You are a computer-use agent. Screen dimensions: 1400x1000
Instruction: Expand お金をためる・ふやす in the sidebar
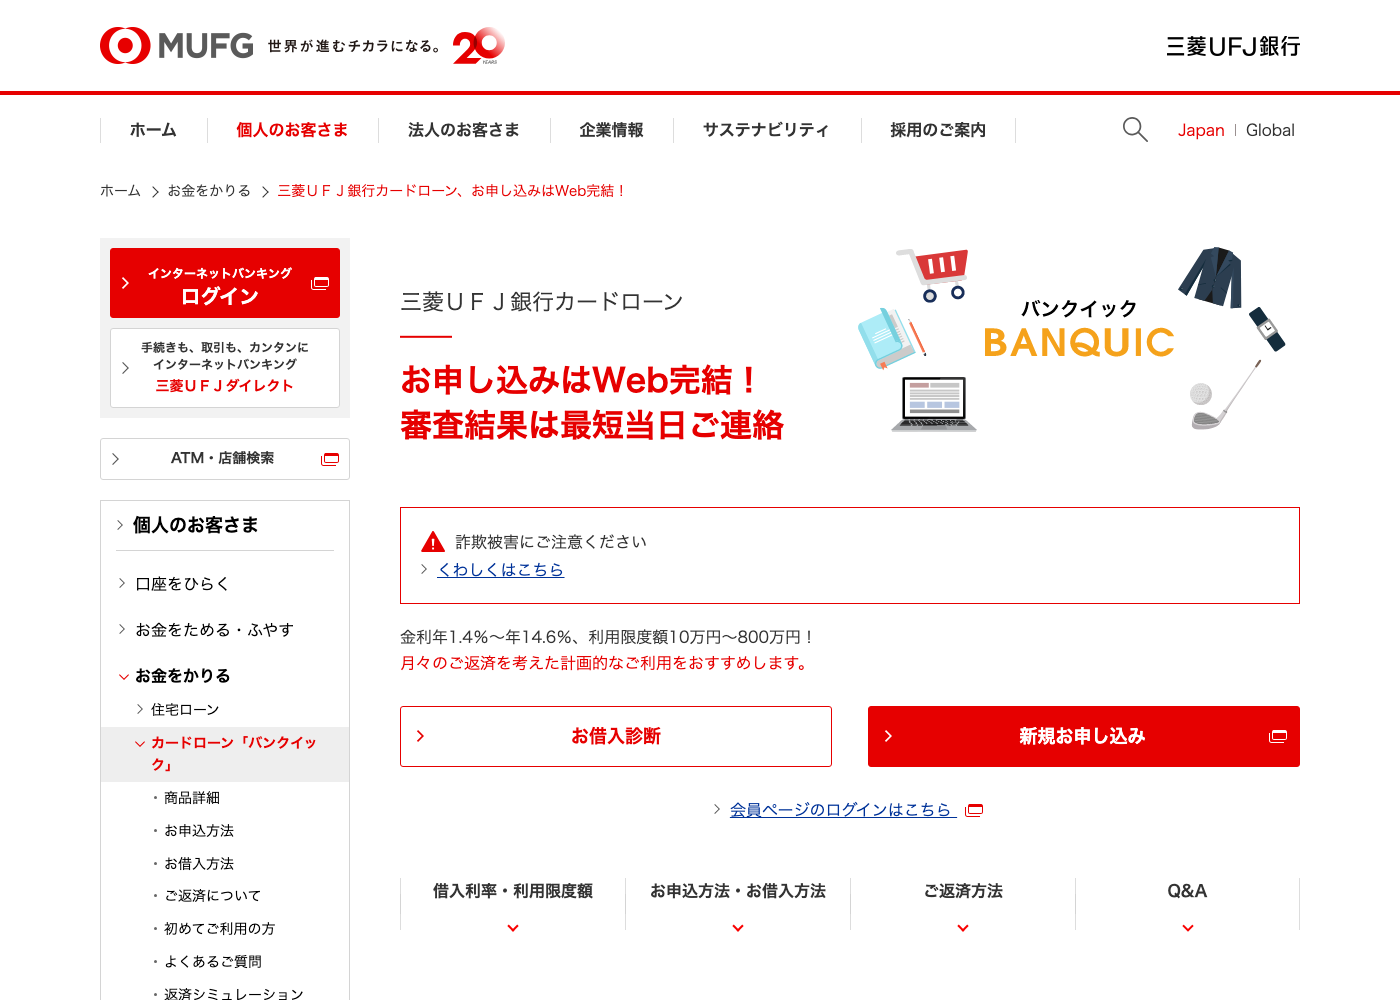pyautogui.click(x=214, y=630)
